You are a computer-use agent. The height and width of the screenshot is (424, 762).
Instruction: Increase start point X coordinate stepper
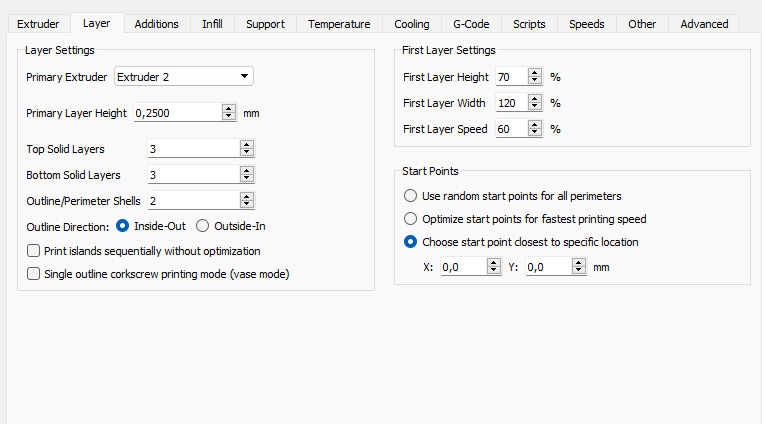click(x=493, y=263)
